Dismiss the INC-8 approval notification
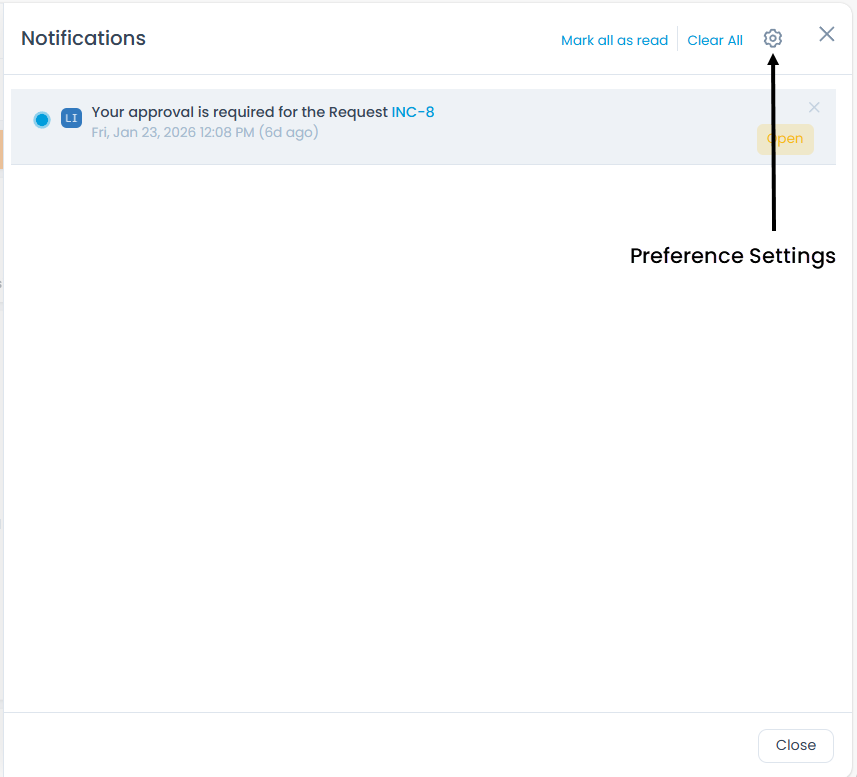The height and width of the screenshot is (777, 857). pyautogui.click(x=814, y=107)
